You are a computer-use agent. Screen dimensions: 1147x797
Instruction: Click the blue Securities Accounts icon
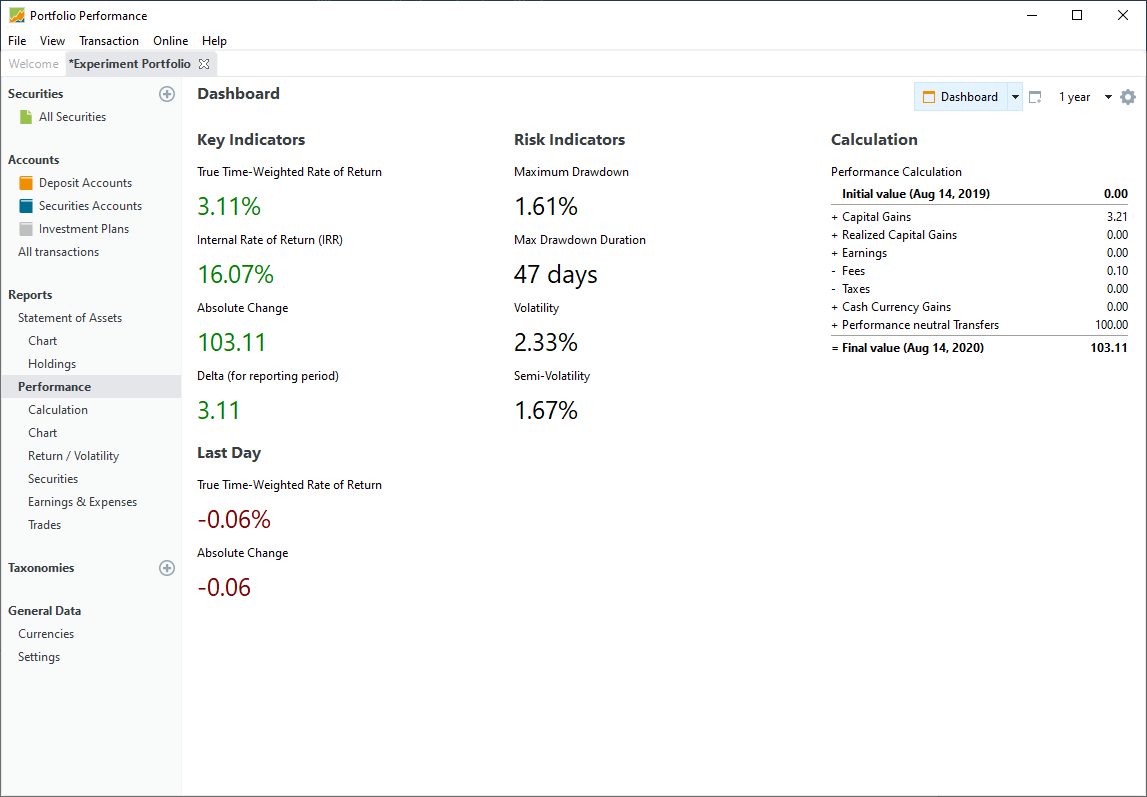pos(26,206)
